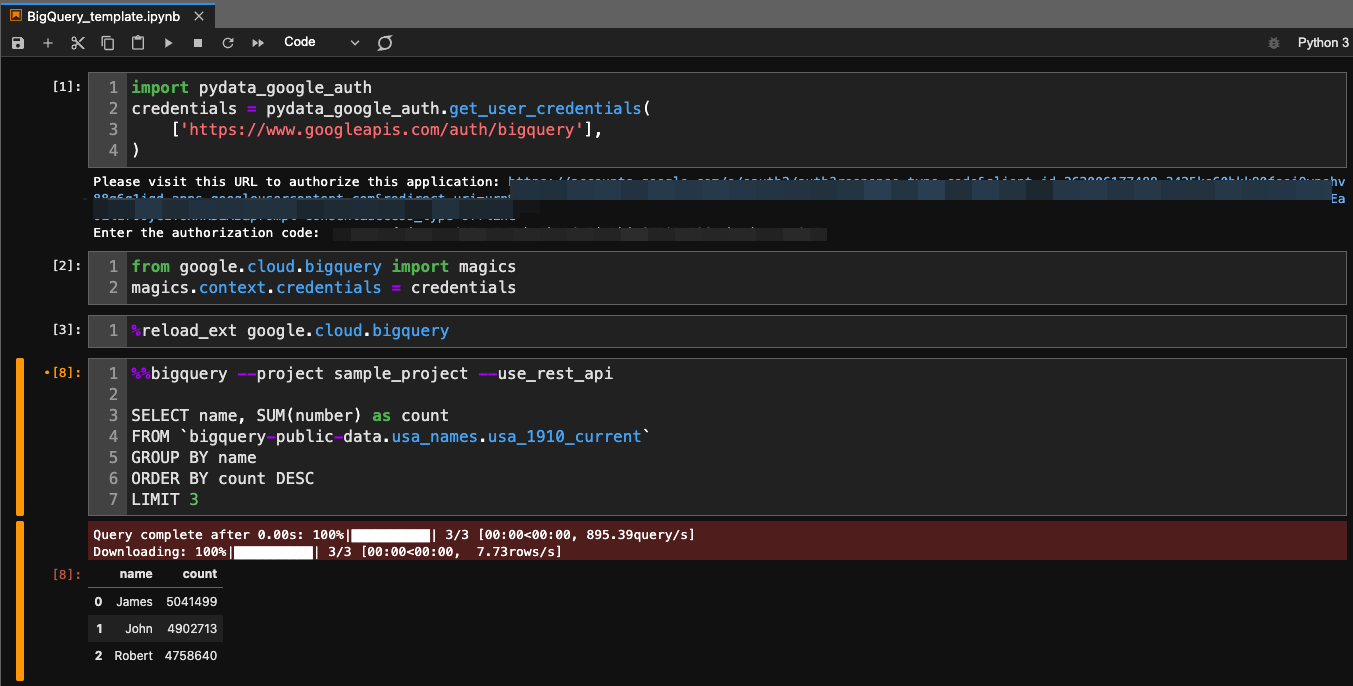The width and height of the screenshot is (1353, 686).
Task: Click the James cell in the result table
Action: [134, 602]
